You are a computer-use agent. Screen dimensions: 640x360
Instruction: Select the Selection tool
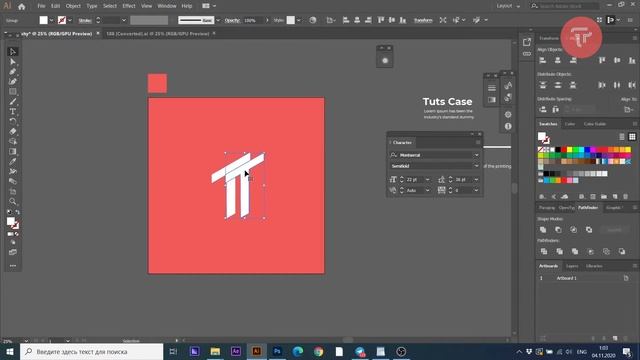pyautogui.click(x=13, y=52)
